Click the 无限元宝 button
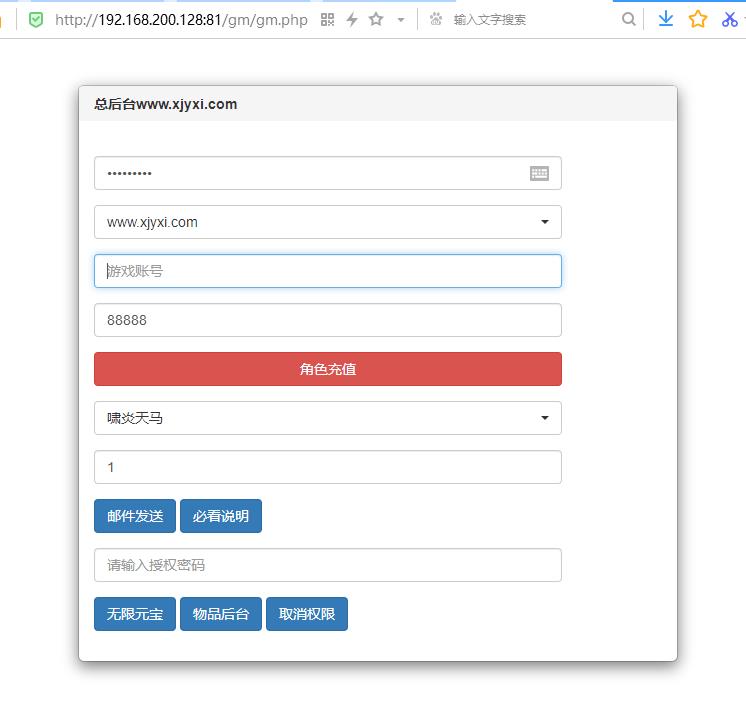This screenshot has height=704, width=746. point(135,614)
